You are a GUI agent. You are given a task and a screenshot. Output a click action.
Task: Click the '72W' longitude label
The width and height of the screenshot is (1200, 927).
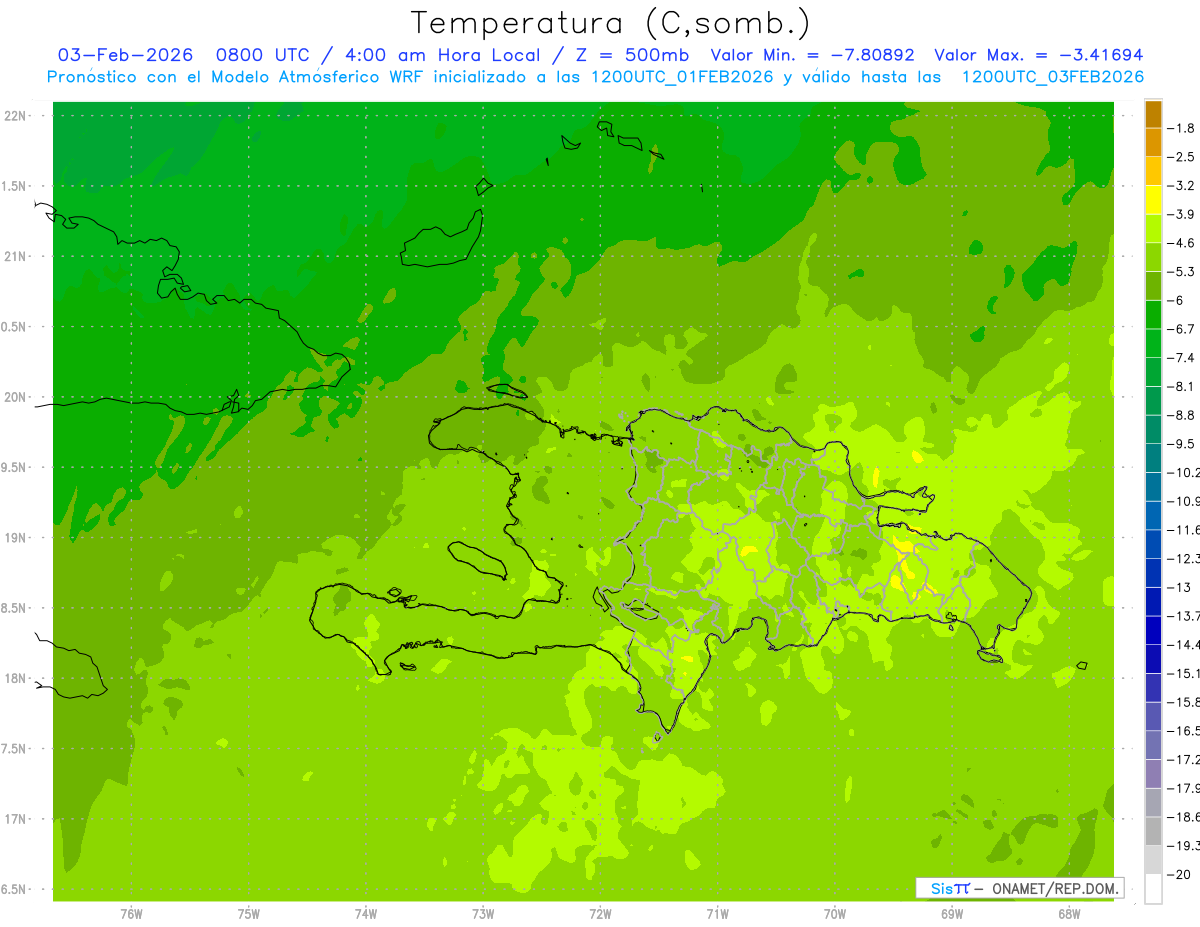pyautogui.click(x=600, y=914)
